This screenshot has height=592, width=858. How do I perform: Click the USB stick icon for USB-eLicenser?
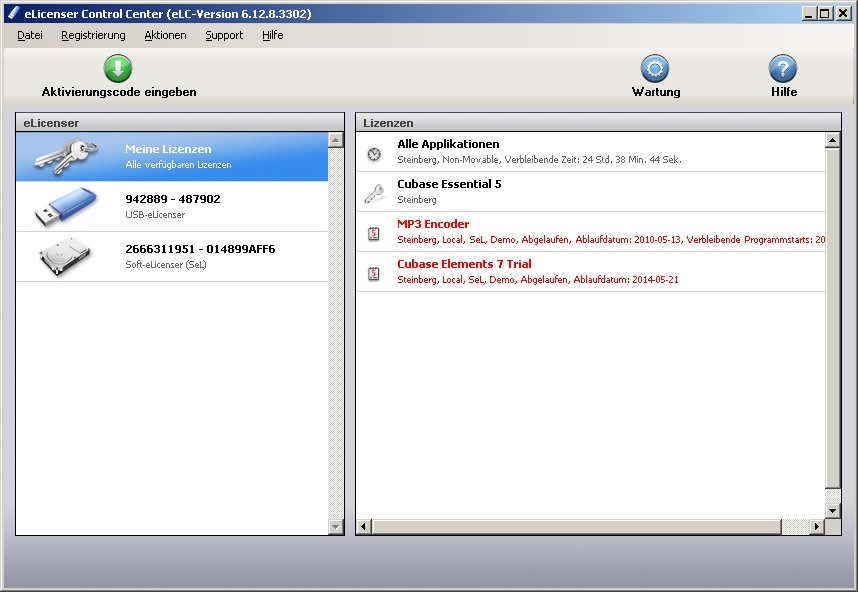[x=66, y=206]
